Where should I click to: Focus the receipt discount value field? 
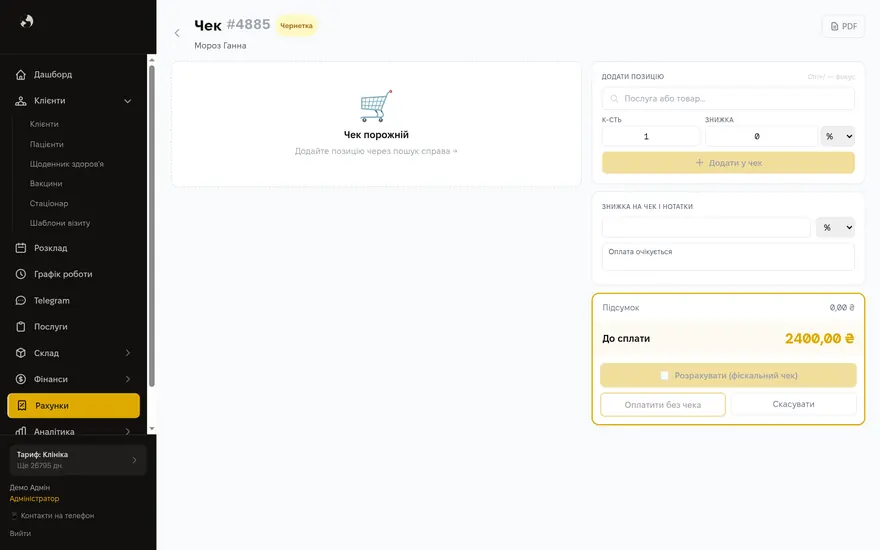click(706, 227)
